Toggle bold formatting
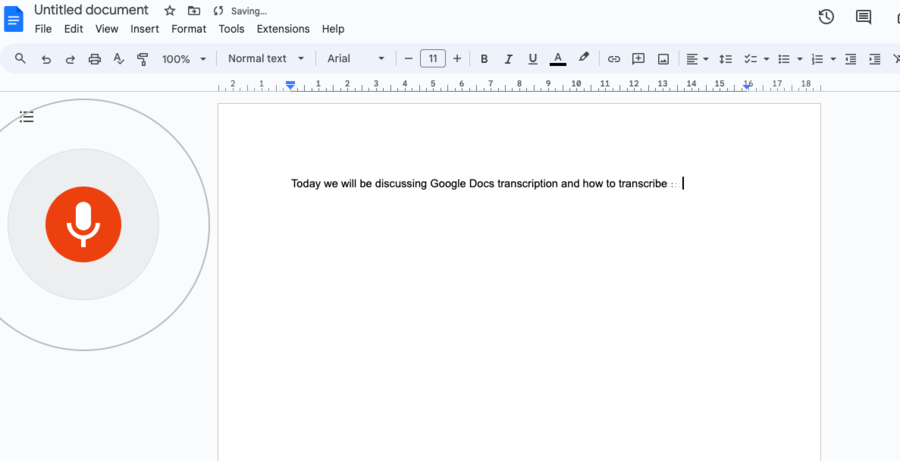Screen dimensions: 900x461 (484, 59)
